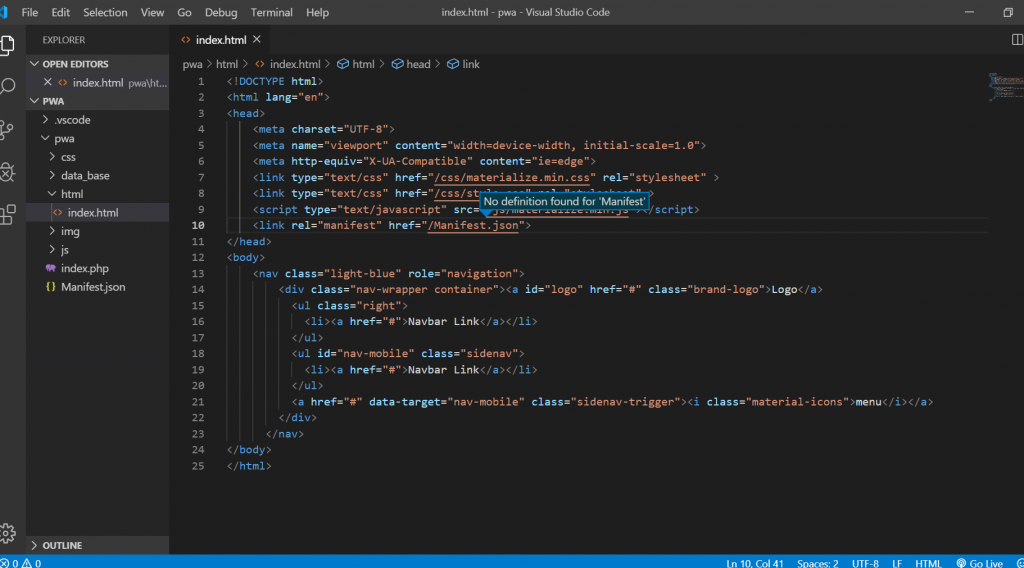Screen dimensions: 1024x568
Task: Click the 'pwa' breadcrumb segment
Action: tap(192, 64)
